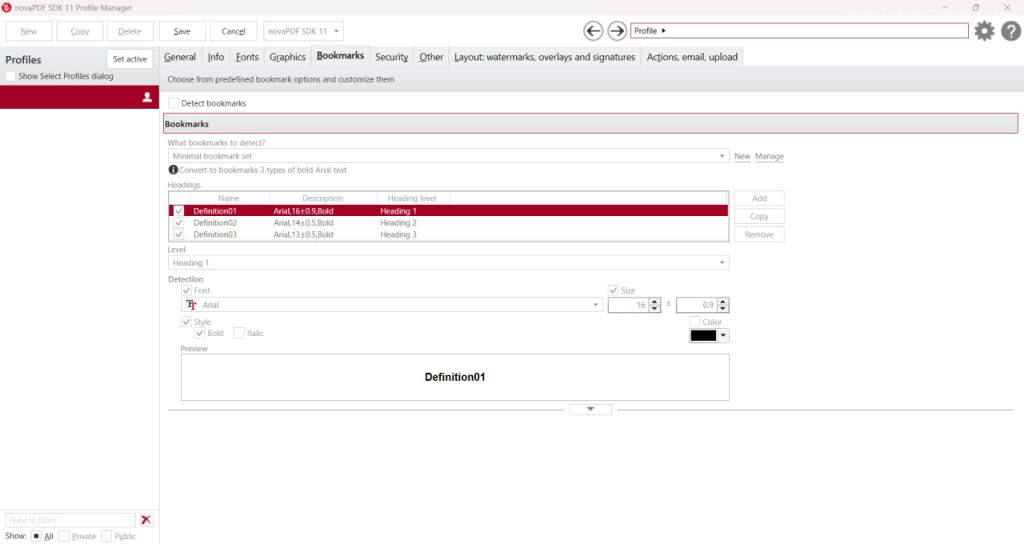Expand the Profile breadcrumb arrow

click(664, 31)
